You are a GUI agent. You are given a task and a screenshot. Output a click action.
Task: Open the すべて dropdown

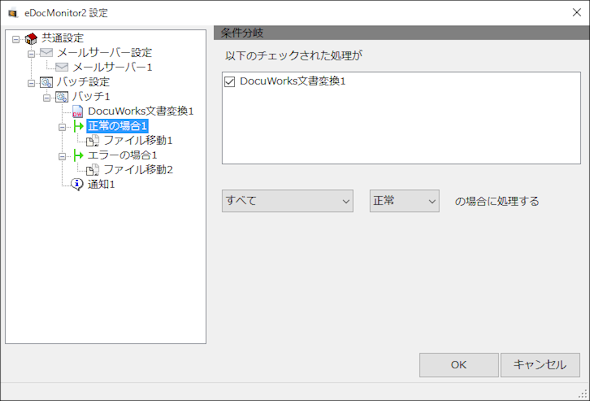pyautogui.click(x=287, y=201)
